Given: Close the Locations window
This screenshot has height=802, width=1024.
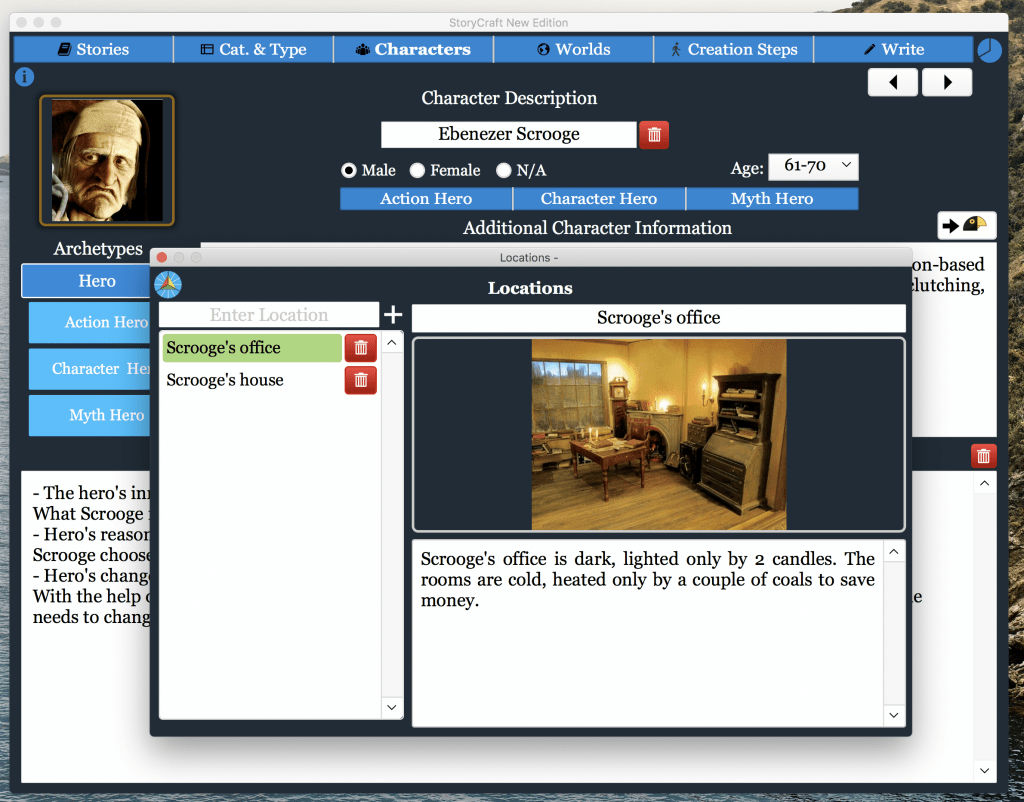Looking at the screenshot, I should pos(162,257).
